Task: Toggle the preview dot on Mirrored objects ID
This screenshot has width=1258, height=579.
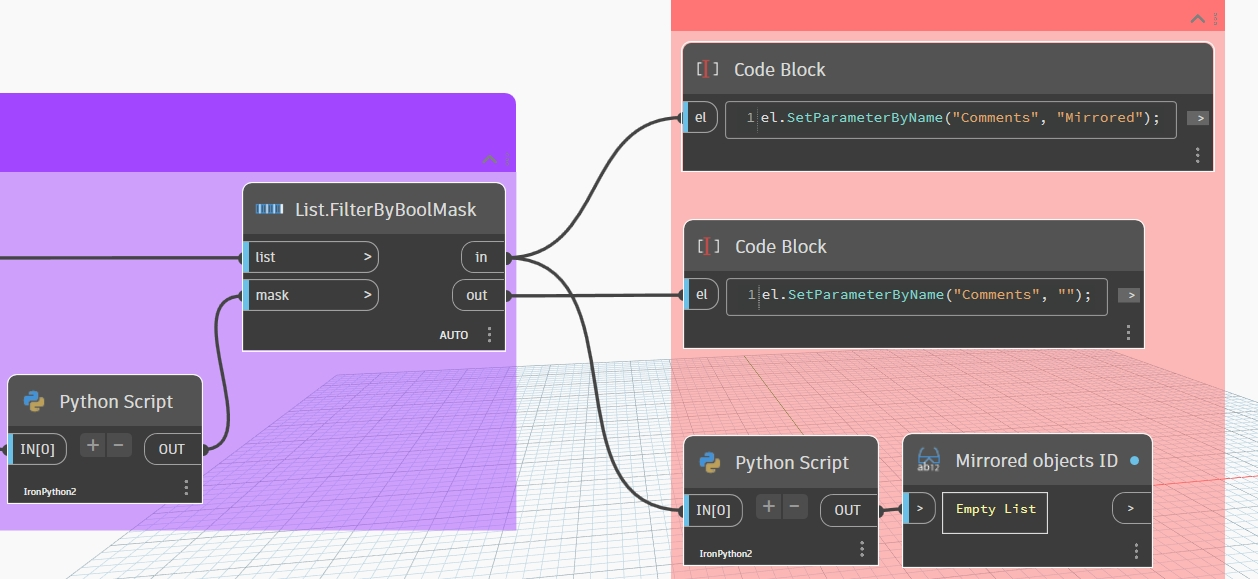Action: (x=1134, y=460)
